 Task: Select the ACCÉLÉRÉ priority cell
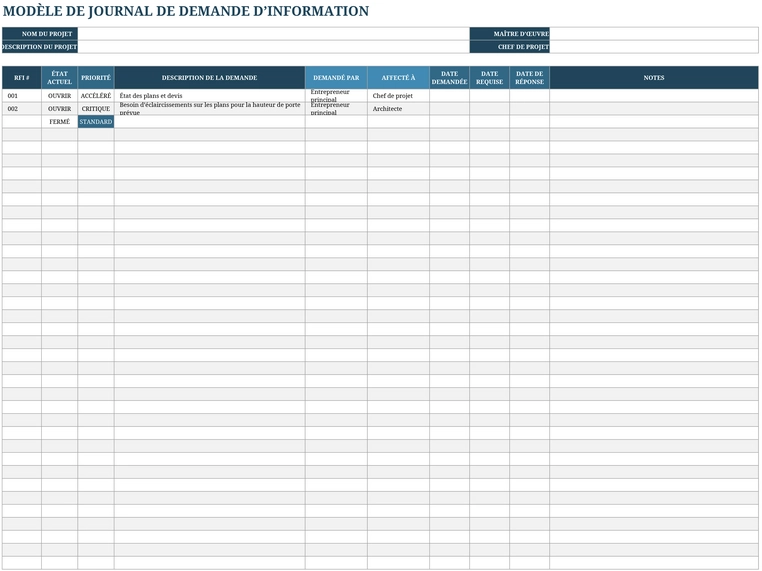tap(96, 96)
